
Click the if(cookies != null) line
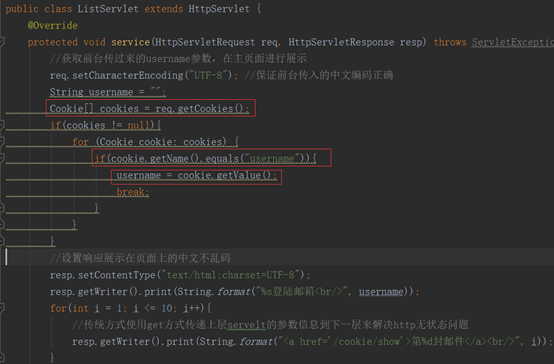coord(106,125)
